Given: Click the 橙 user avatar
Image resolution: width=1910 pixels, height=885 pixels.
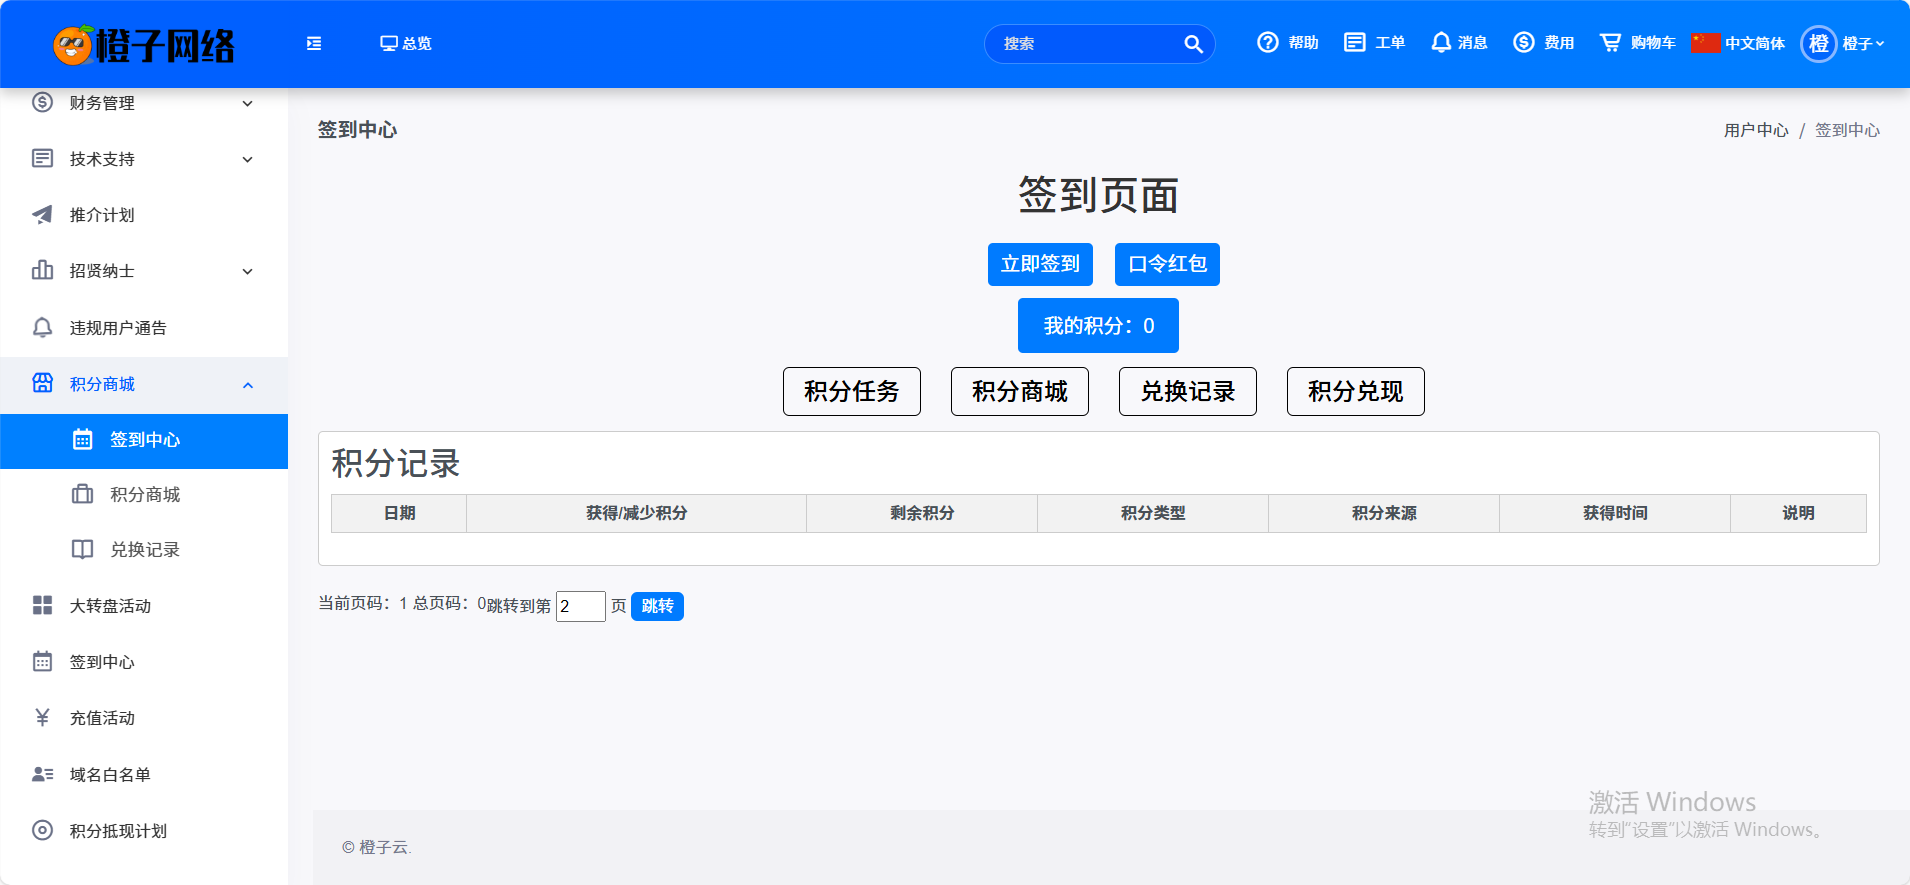Looking at the screenshot, I should point(1819,43).
